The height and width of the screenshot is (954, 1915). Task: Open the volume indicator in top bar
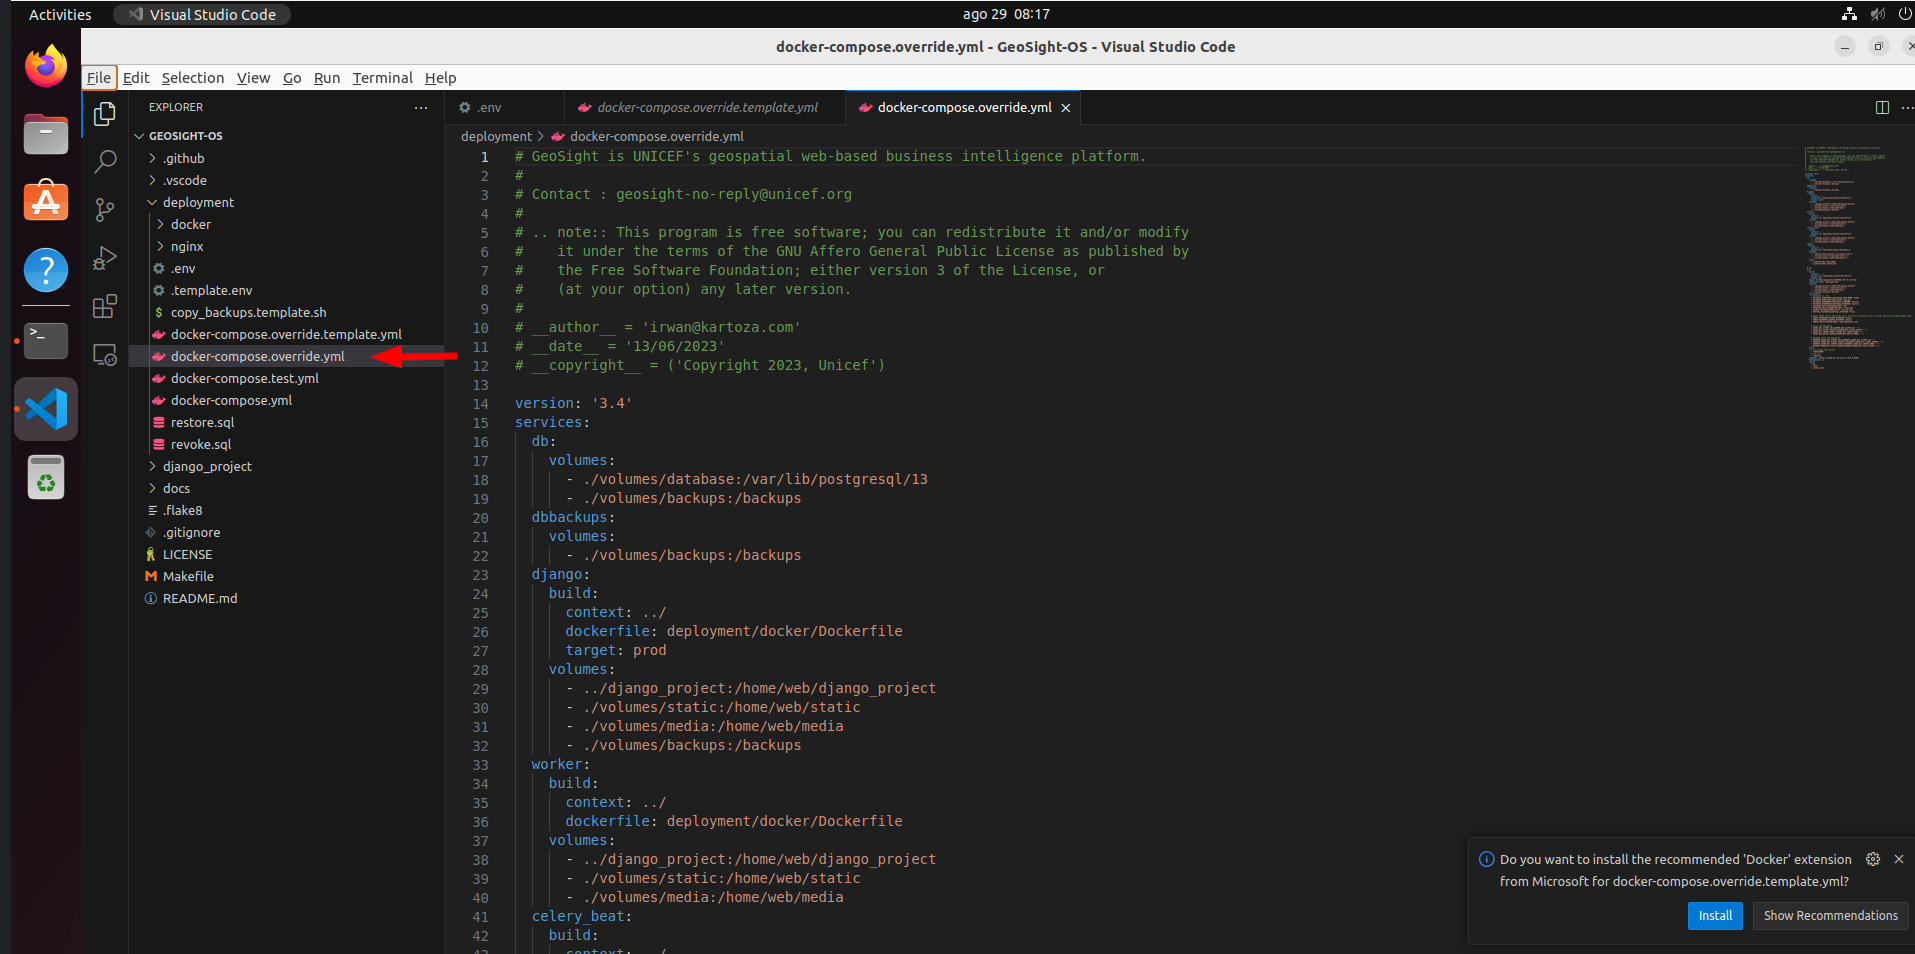1877,14
